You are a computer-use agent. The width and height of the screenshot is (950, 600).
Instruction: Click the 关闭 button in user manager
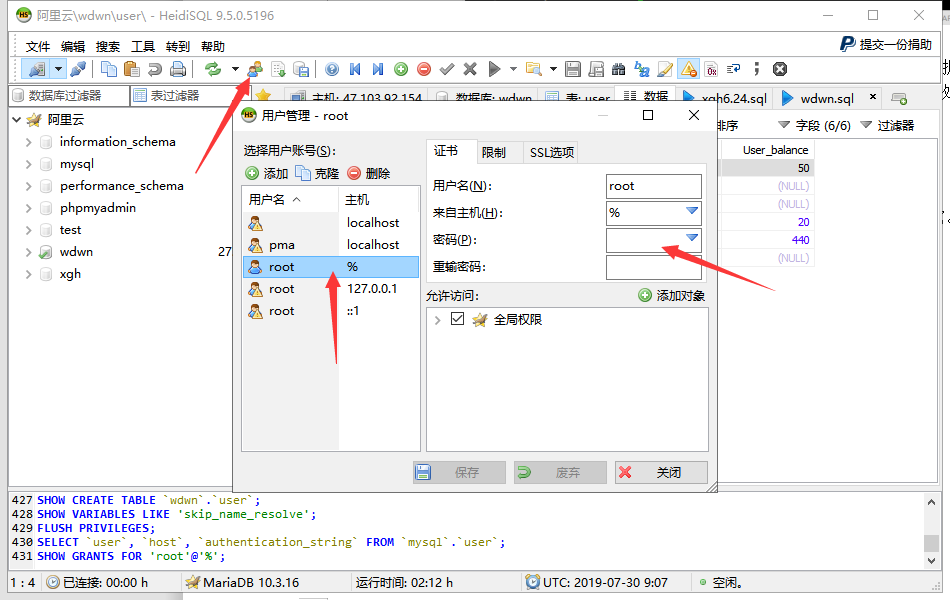(661, 473)
